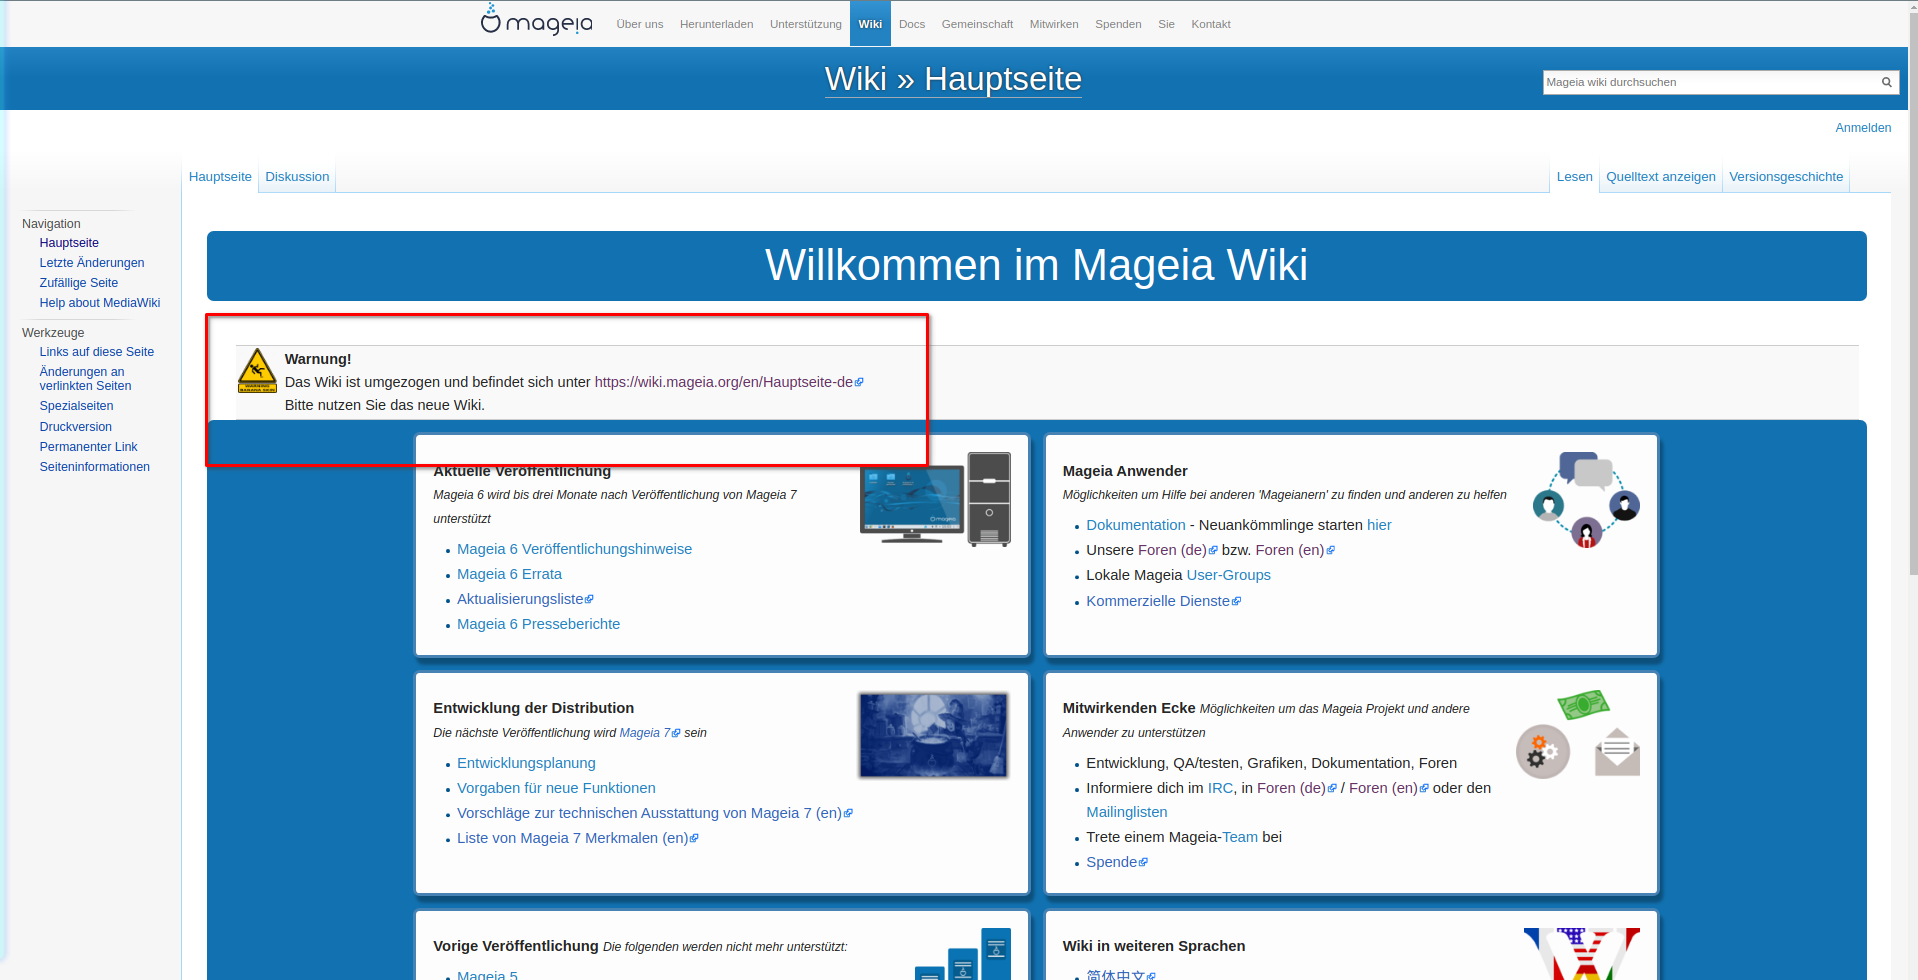This screenshot has height=980, width=1918.
Task: Open Gemeinschaft in the top navigation
Action: coord(977,24)
